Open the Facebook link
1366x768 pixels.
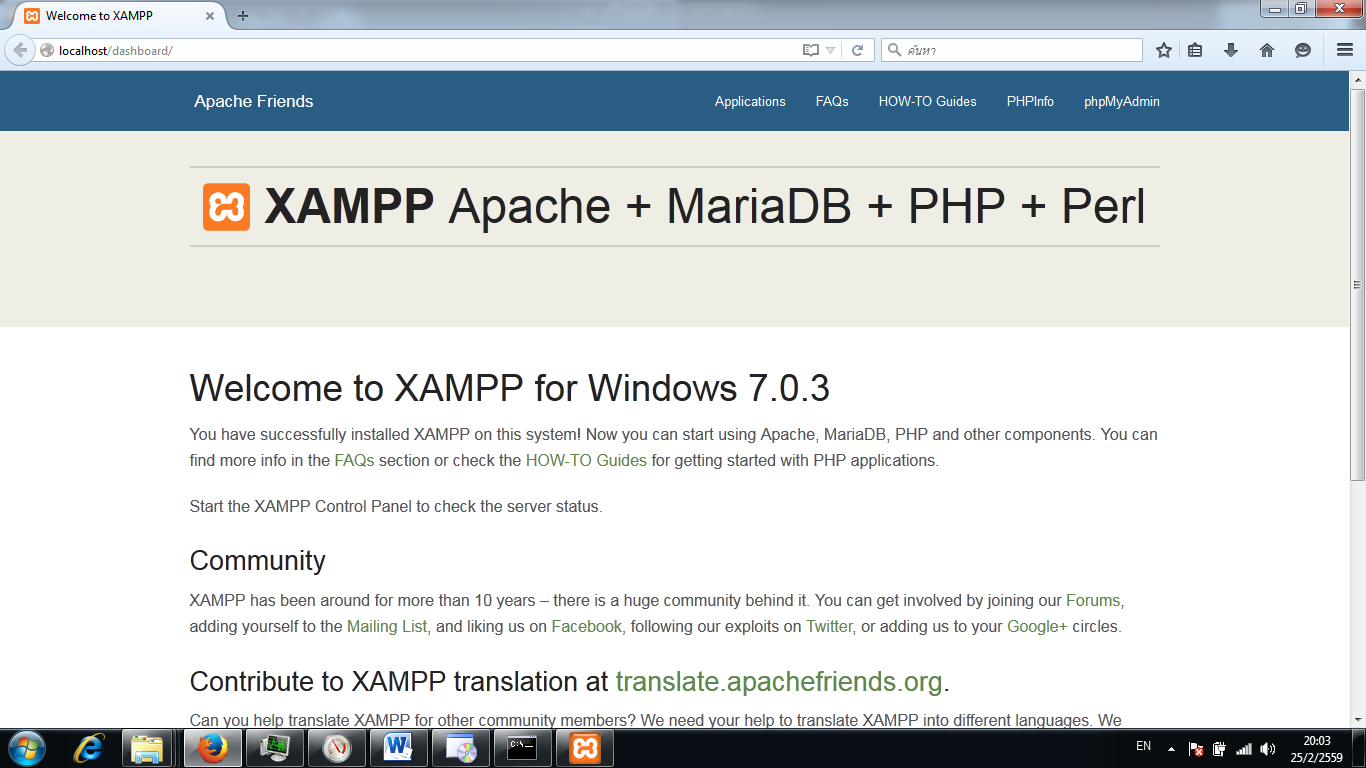(x=587, y=626)
